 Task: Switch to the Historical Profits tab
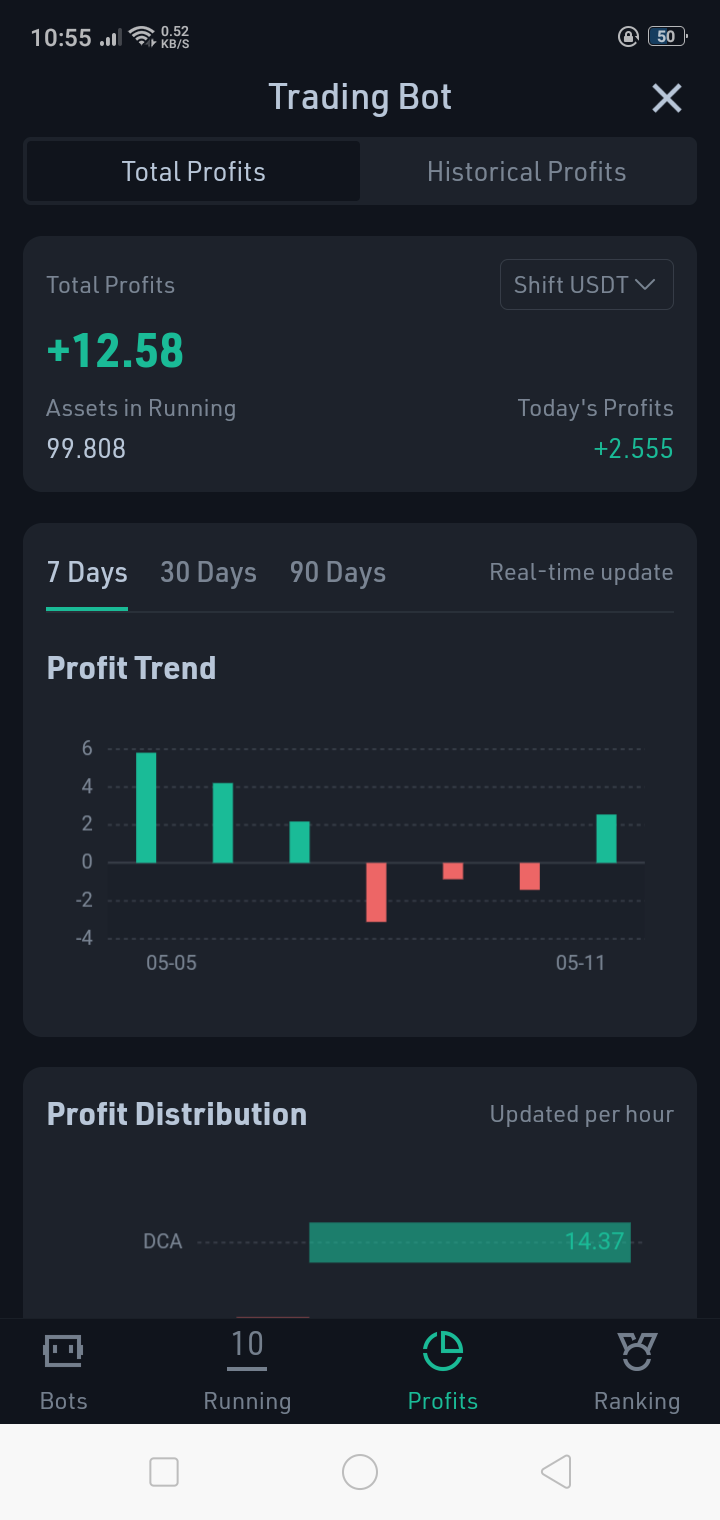tap(527, 172)
